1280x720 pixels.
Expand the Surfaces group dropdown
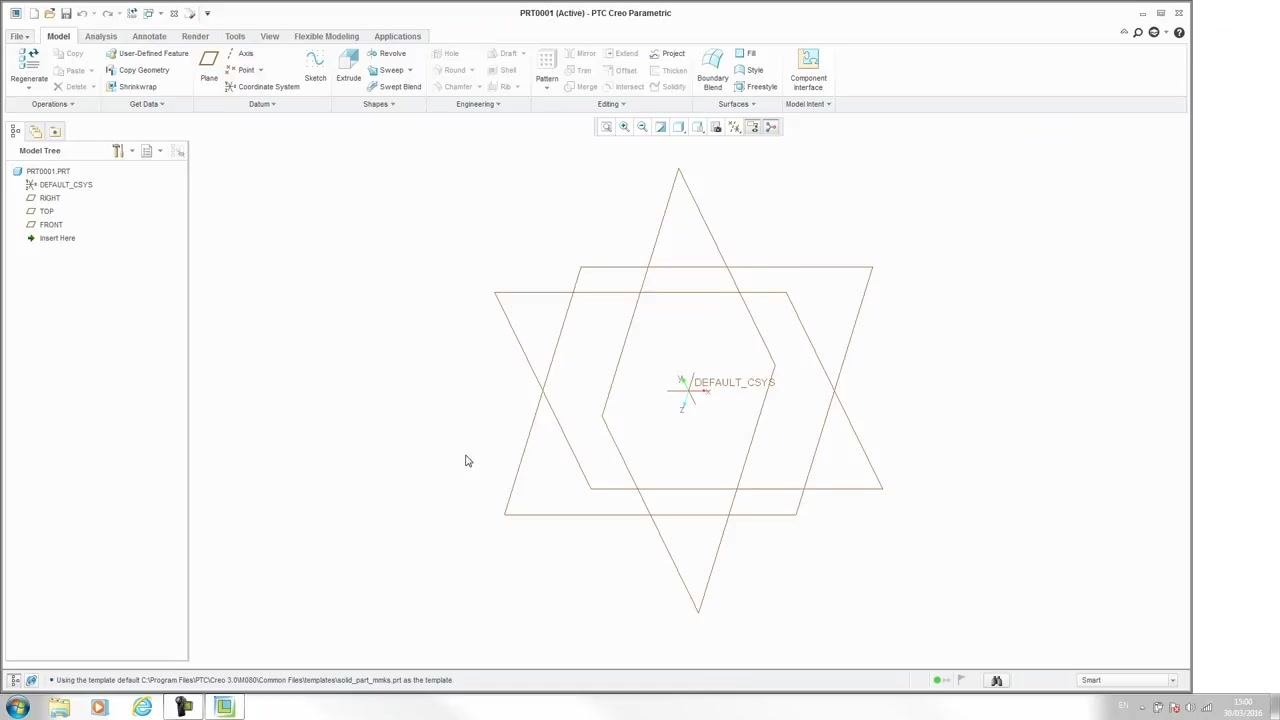point(737,104)
